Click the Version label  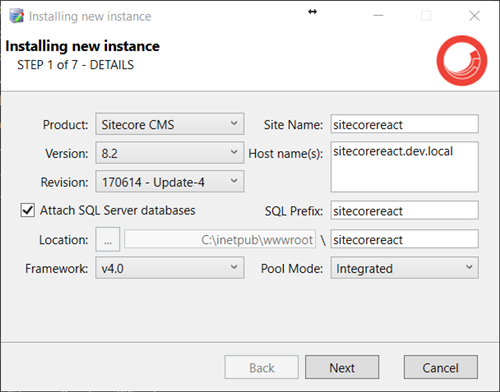pos(67,154)
